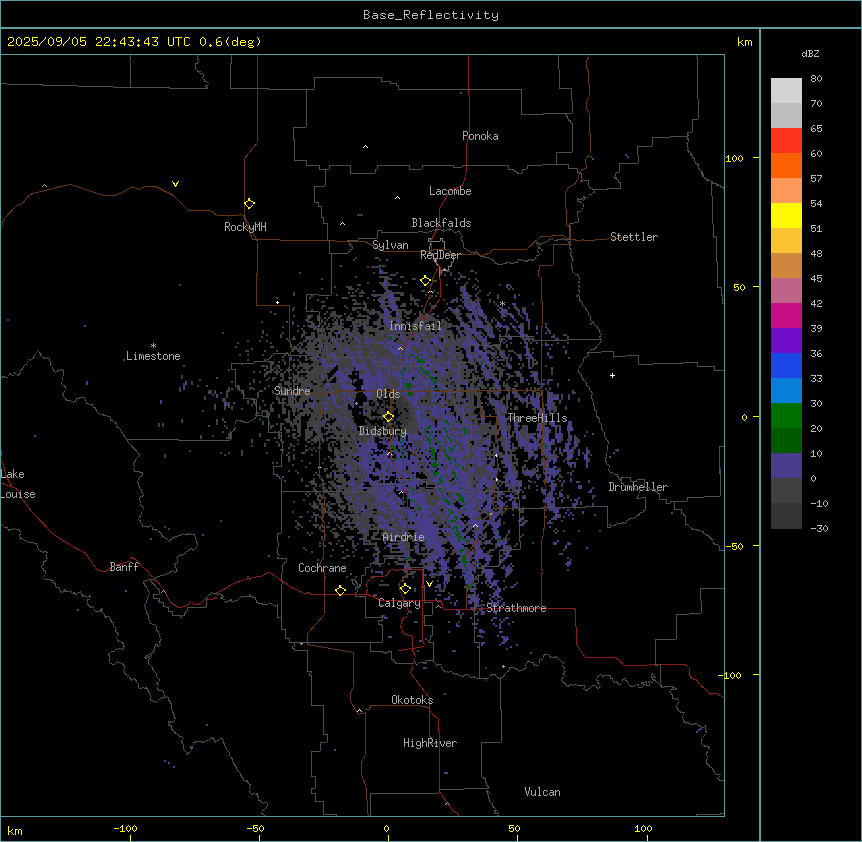Viewport: 862px width, 842px height.
Task: Select the light gray 70-80 dBZ swatch
Action: (786, 91)
